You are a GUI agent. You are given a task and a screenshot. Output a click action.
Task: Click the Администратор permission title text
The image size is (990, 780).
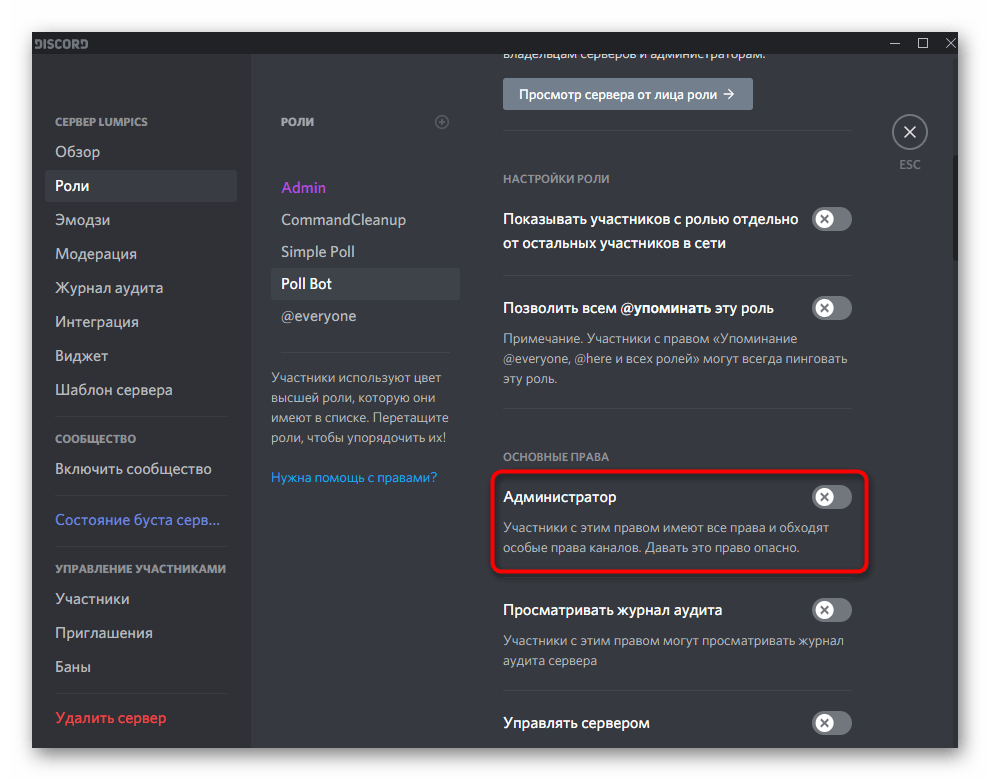[559, 498]
